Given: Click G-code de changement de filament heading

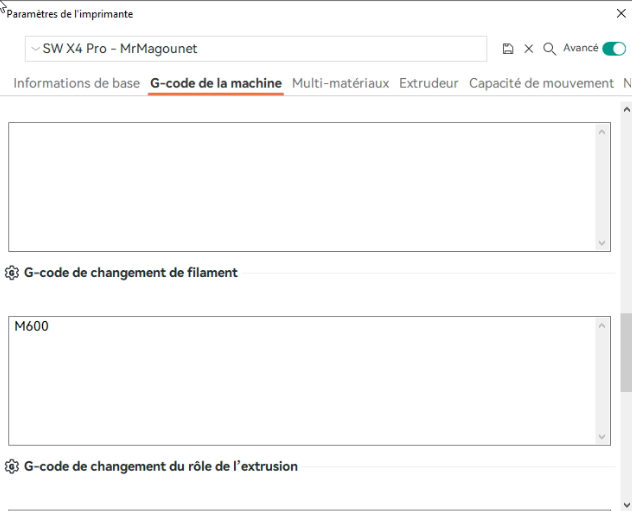Looking at the screenshot, I should pyautogui.click(x=131, y=273).
